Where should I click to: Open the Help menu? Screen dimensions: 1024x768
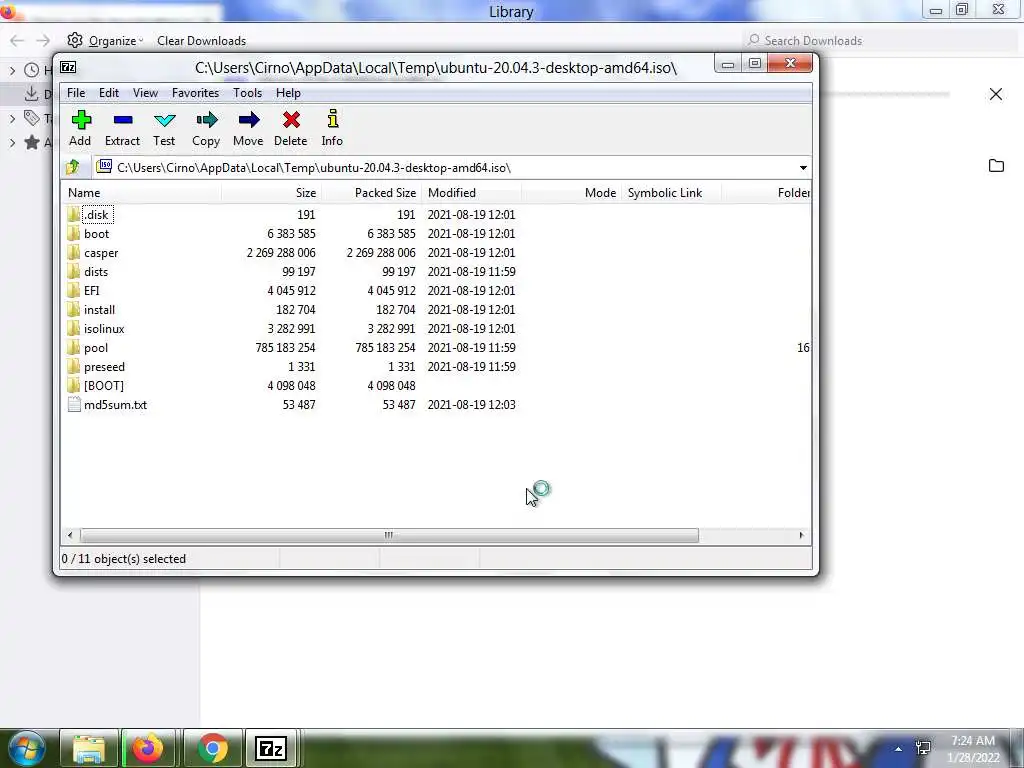pyautogui.click(x=288, y=93)
